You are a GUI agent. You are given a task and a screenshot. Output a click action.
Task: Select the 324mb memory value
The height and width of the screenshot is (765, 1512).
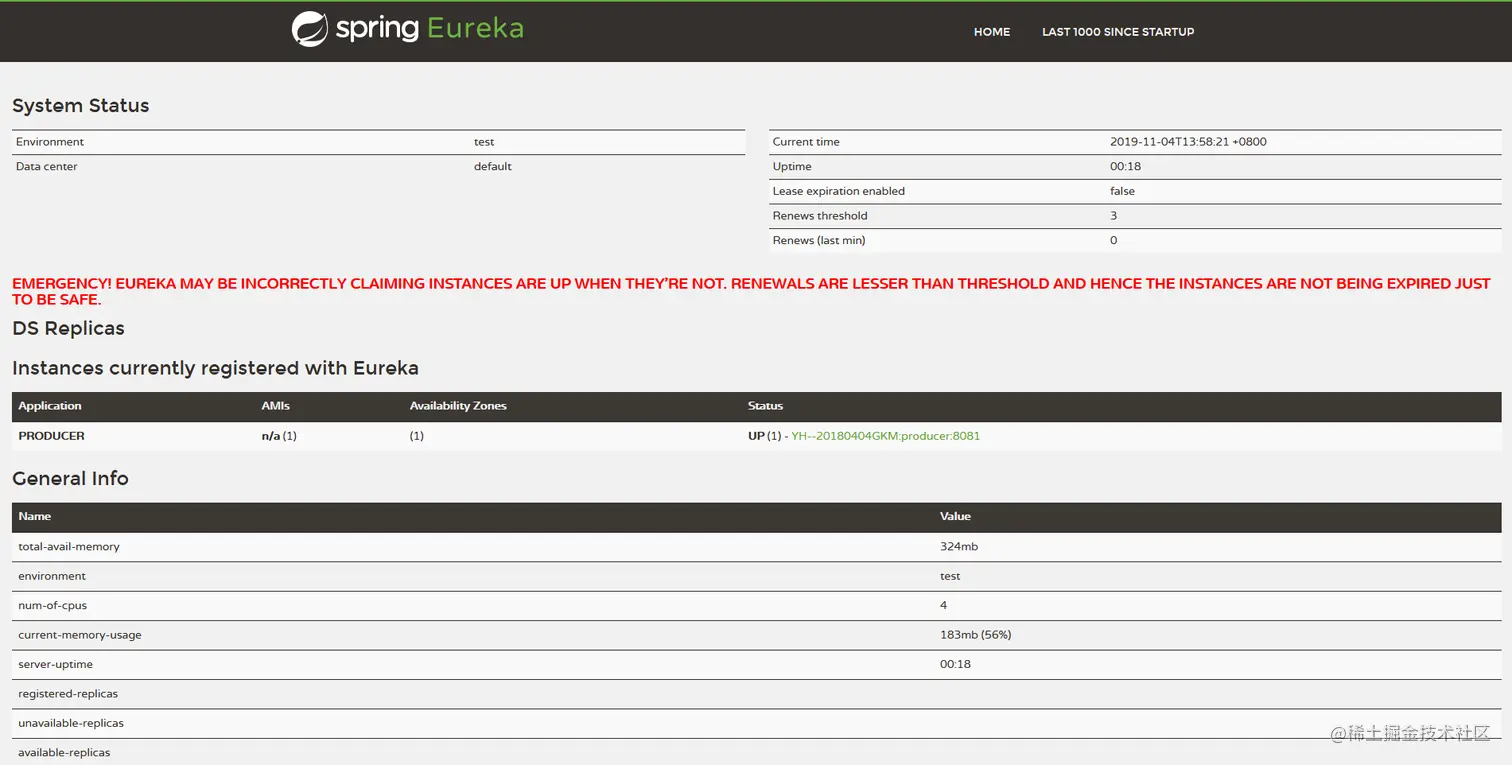coord(959,547)
